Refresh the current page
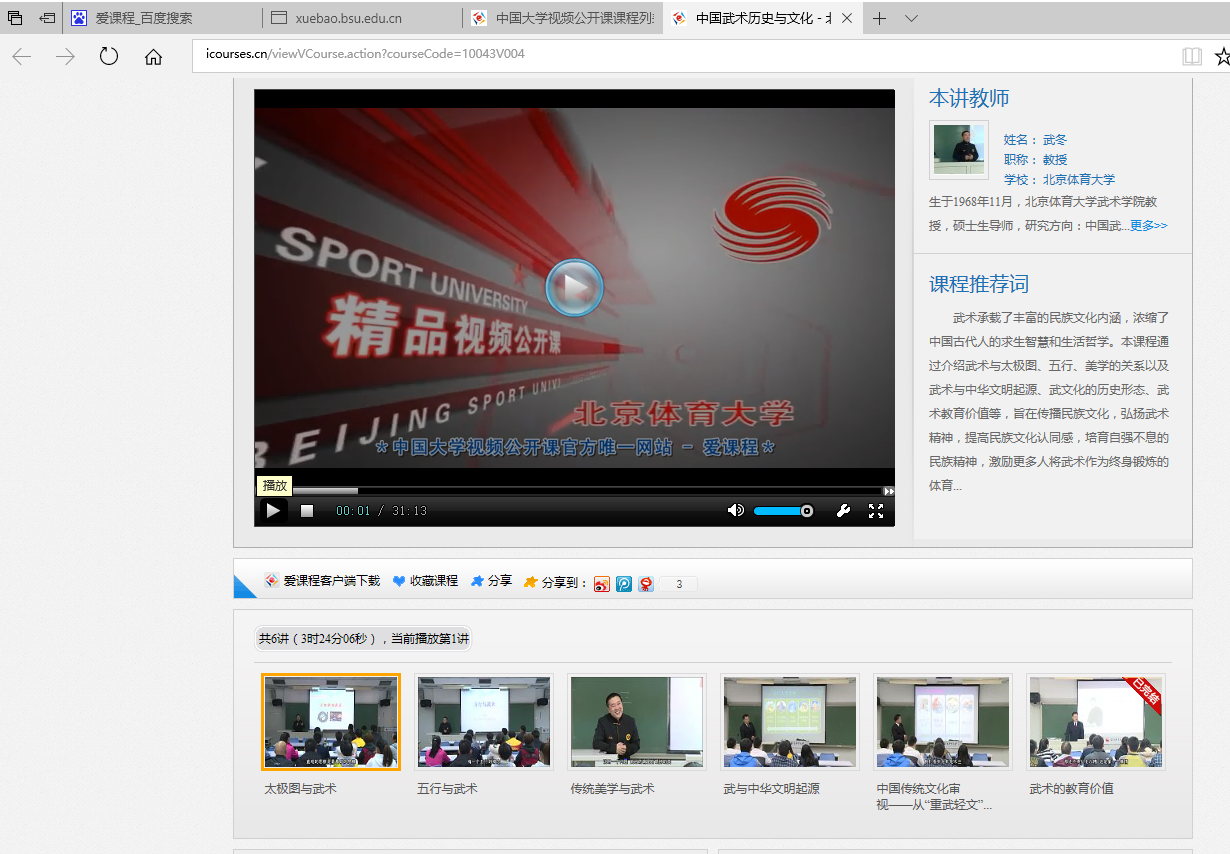 pyautogui.click(x=109, y=56)
